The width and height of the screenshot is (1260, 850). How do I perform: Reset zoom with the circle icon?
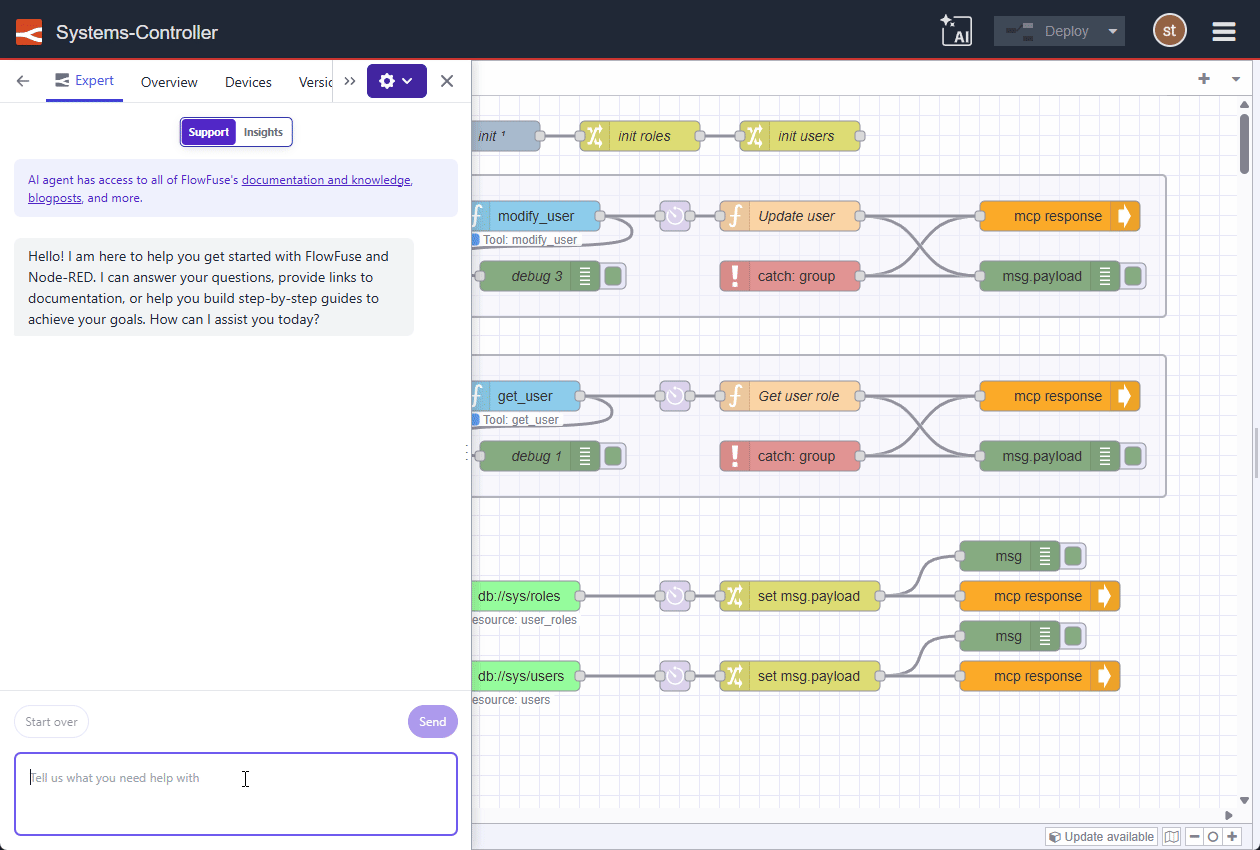1212,836
